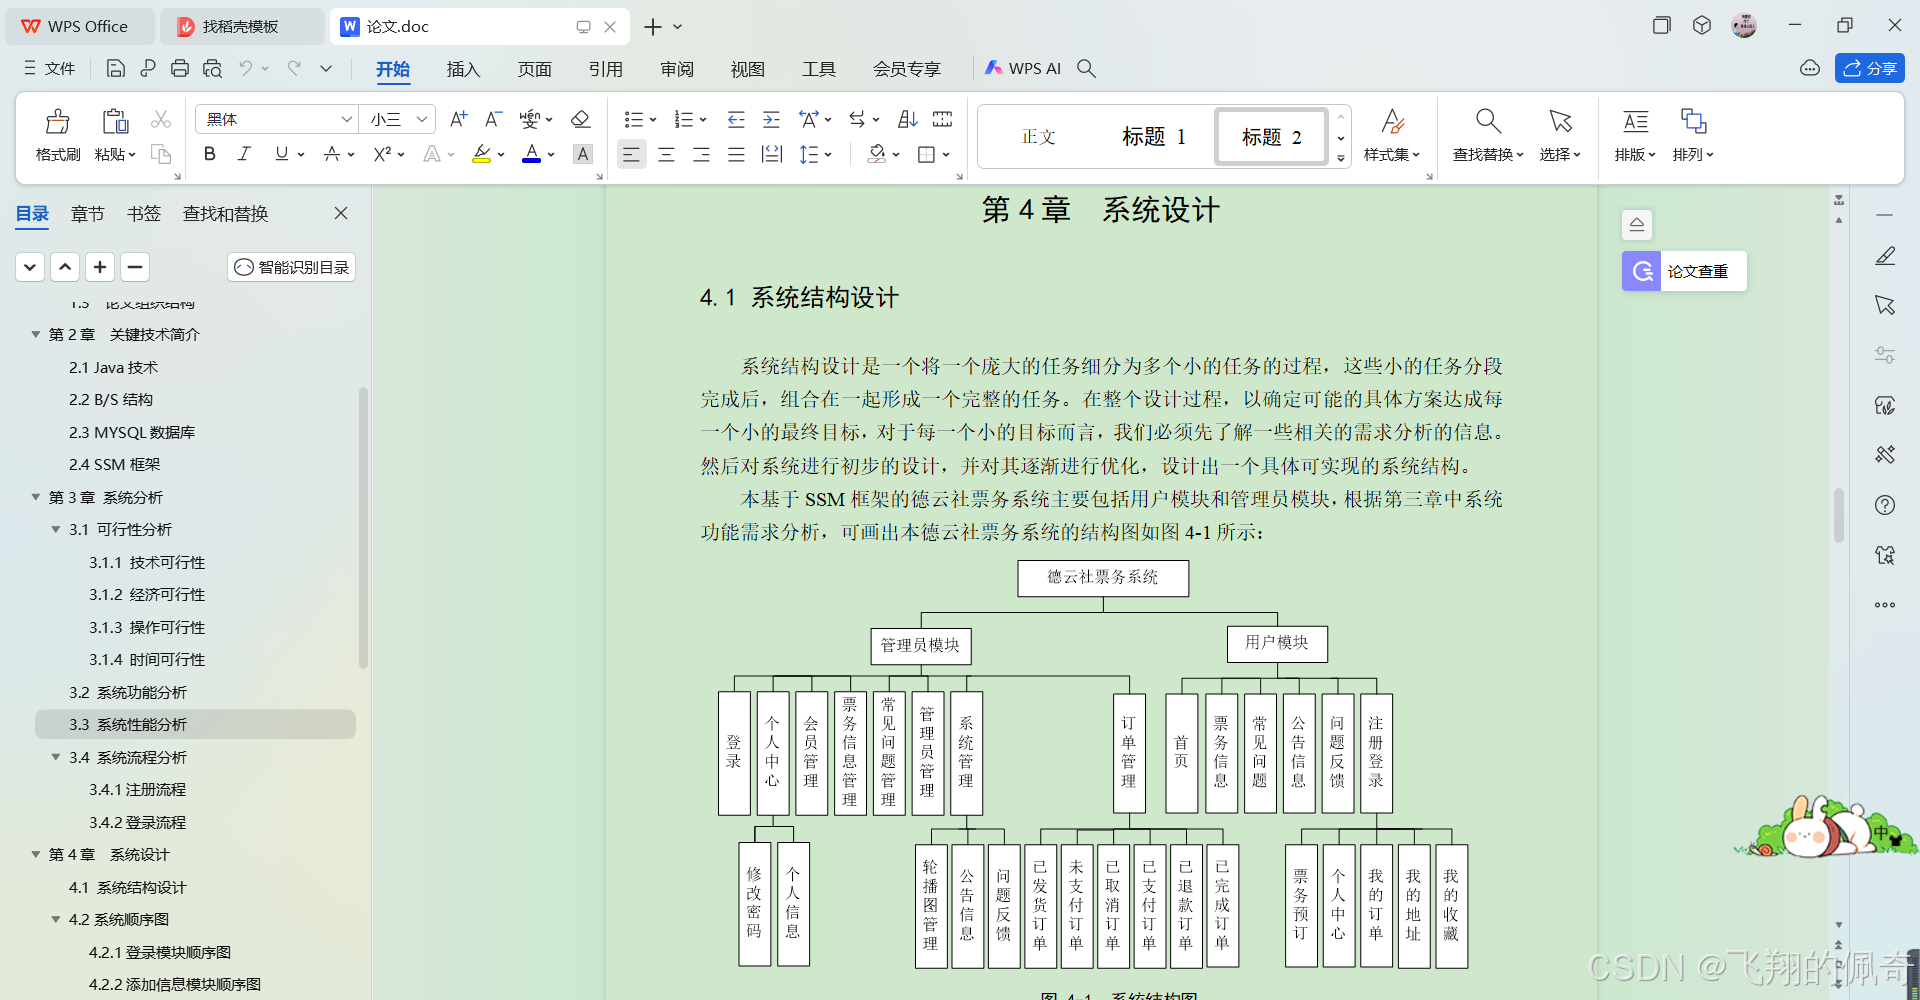Toggle character shading (A box)
The width and height of the screenshot is (1920, 1000).
pyautogui.click(x=583, y=154)
